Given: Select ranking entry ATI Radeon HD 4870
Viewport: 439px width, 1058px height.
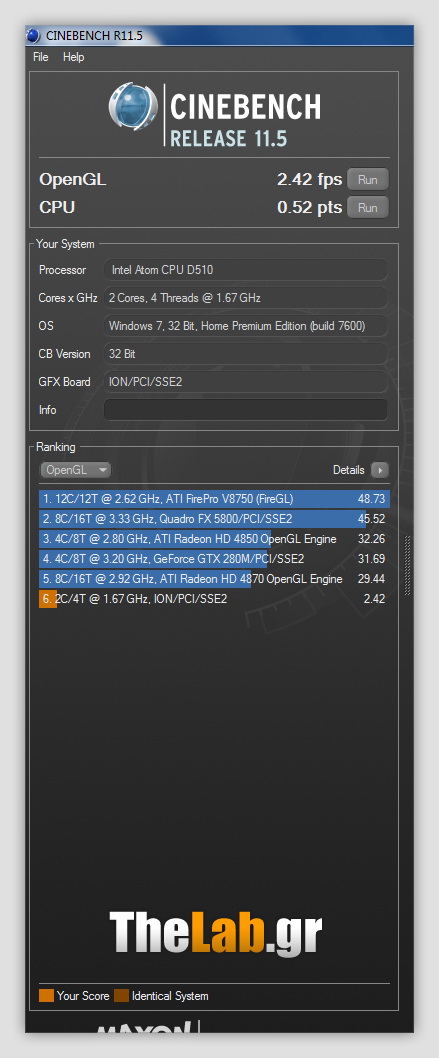Looking at the screenshot, I should point(214,579).
